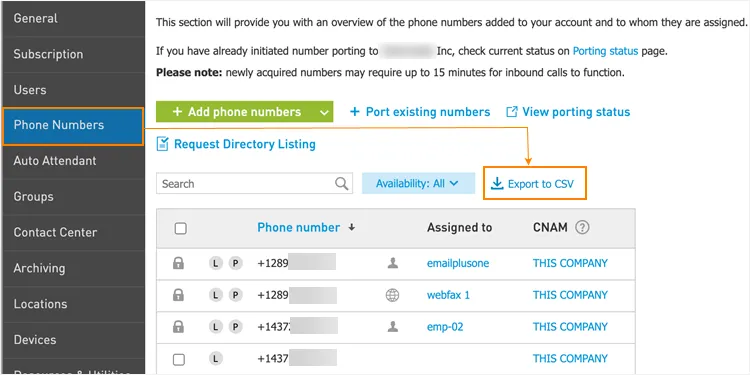Click the user icon beside emp-02
Image resolution: width=750 pixels, height=375 pixels.
tap(393, 327)
